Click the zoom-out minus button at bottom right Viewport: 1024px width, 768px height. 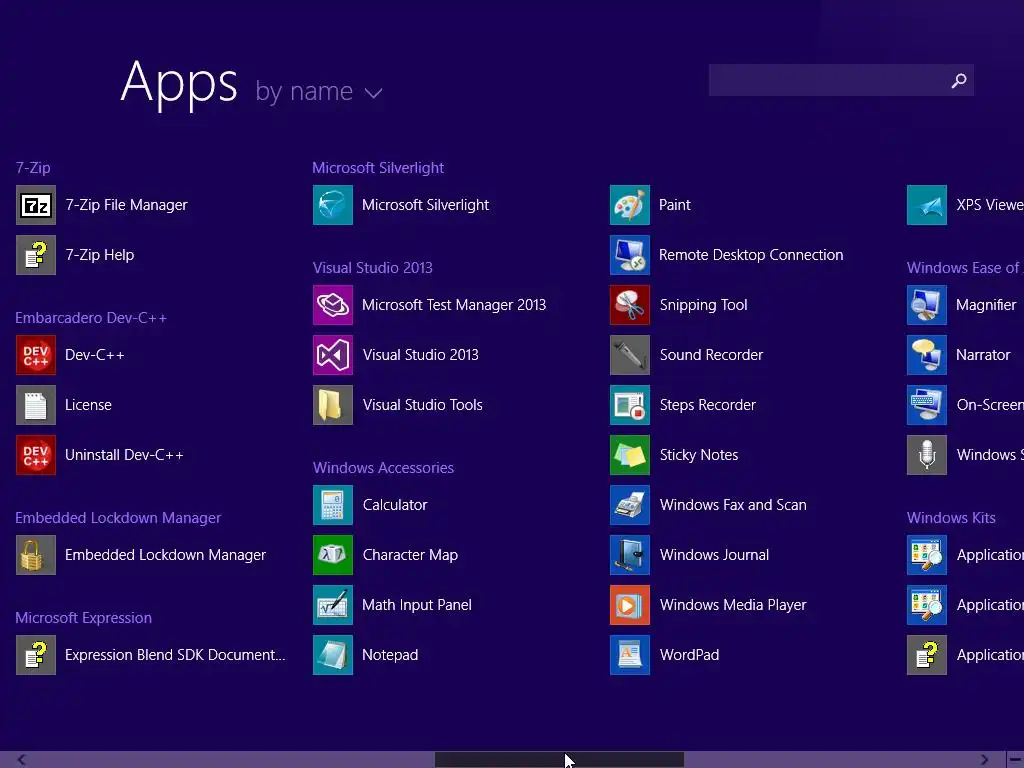point(1016,760)
